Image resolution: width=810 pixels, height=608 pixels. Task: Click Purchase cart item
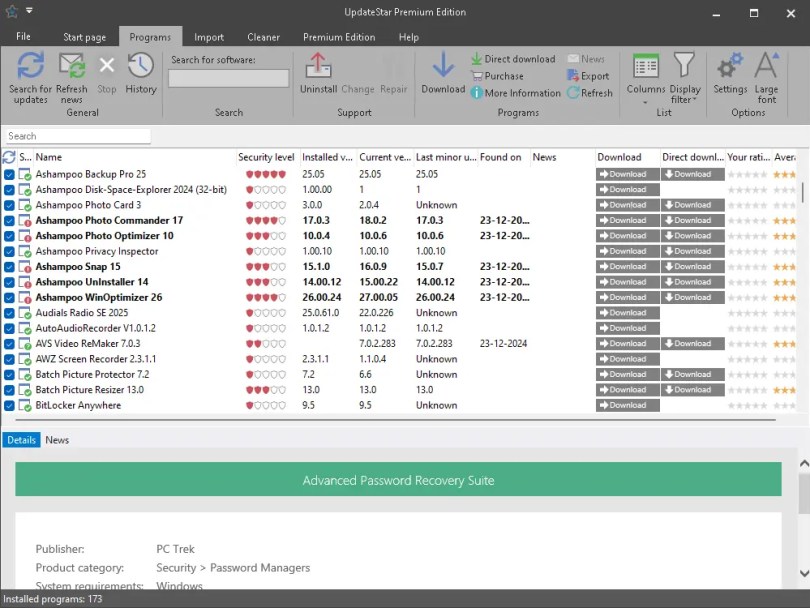(497, 76)
